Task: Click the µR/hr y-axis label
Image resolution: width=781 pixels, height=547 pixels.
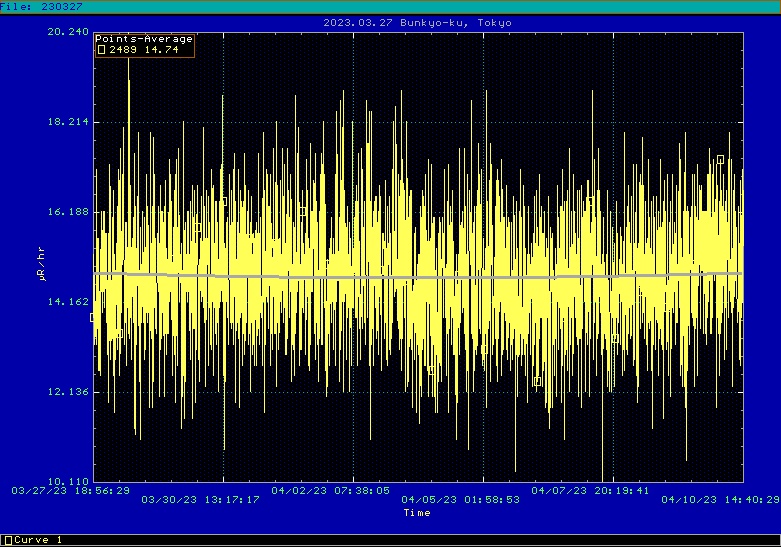Action: (42, 267)
